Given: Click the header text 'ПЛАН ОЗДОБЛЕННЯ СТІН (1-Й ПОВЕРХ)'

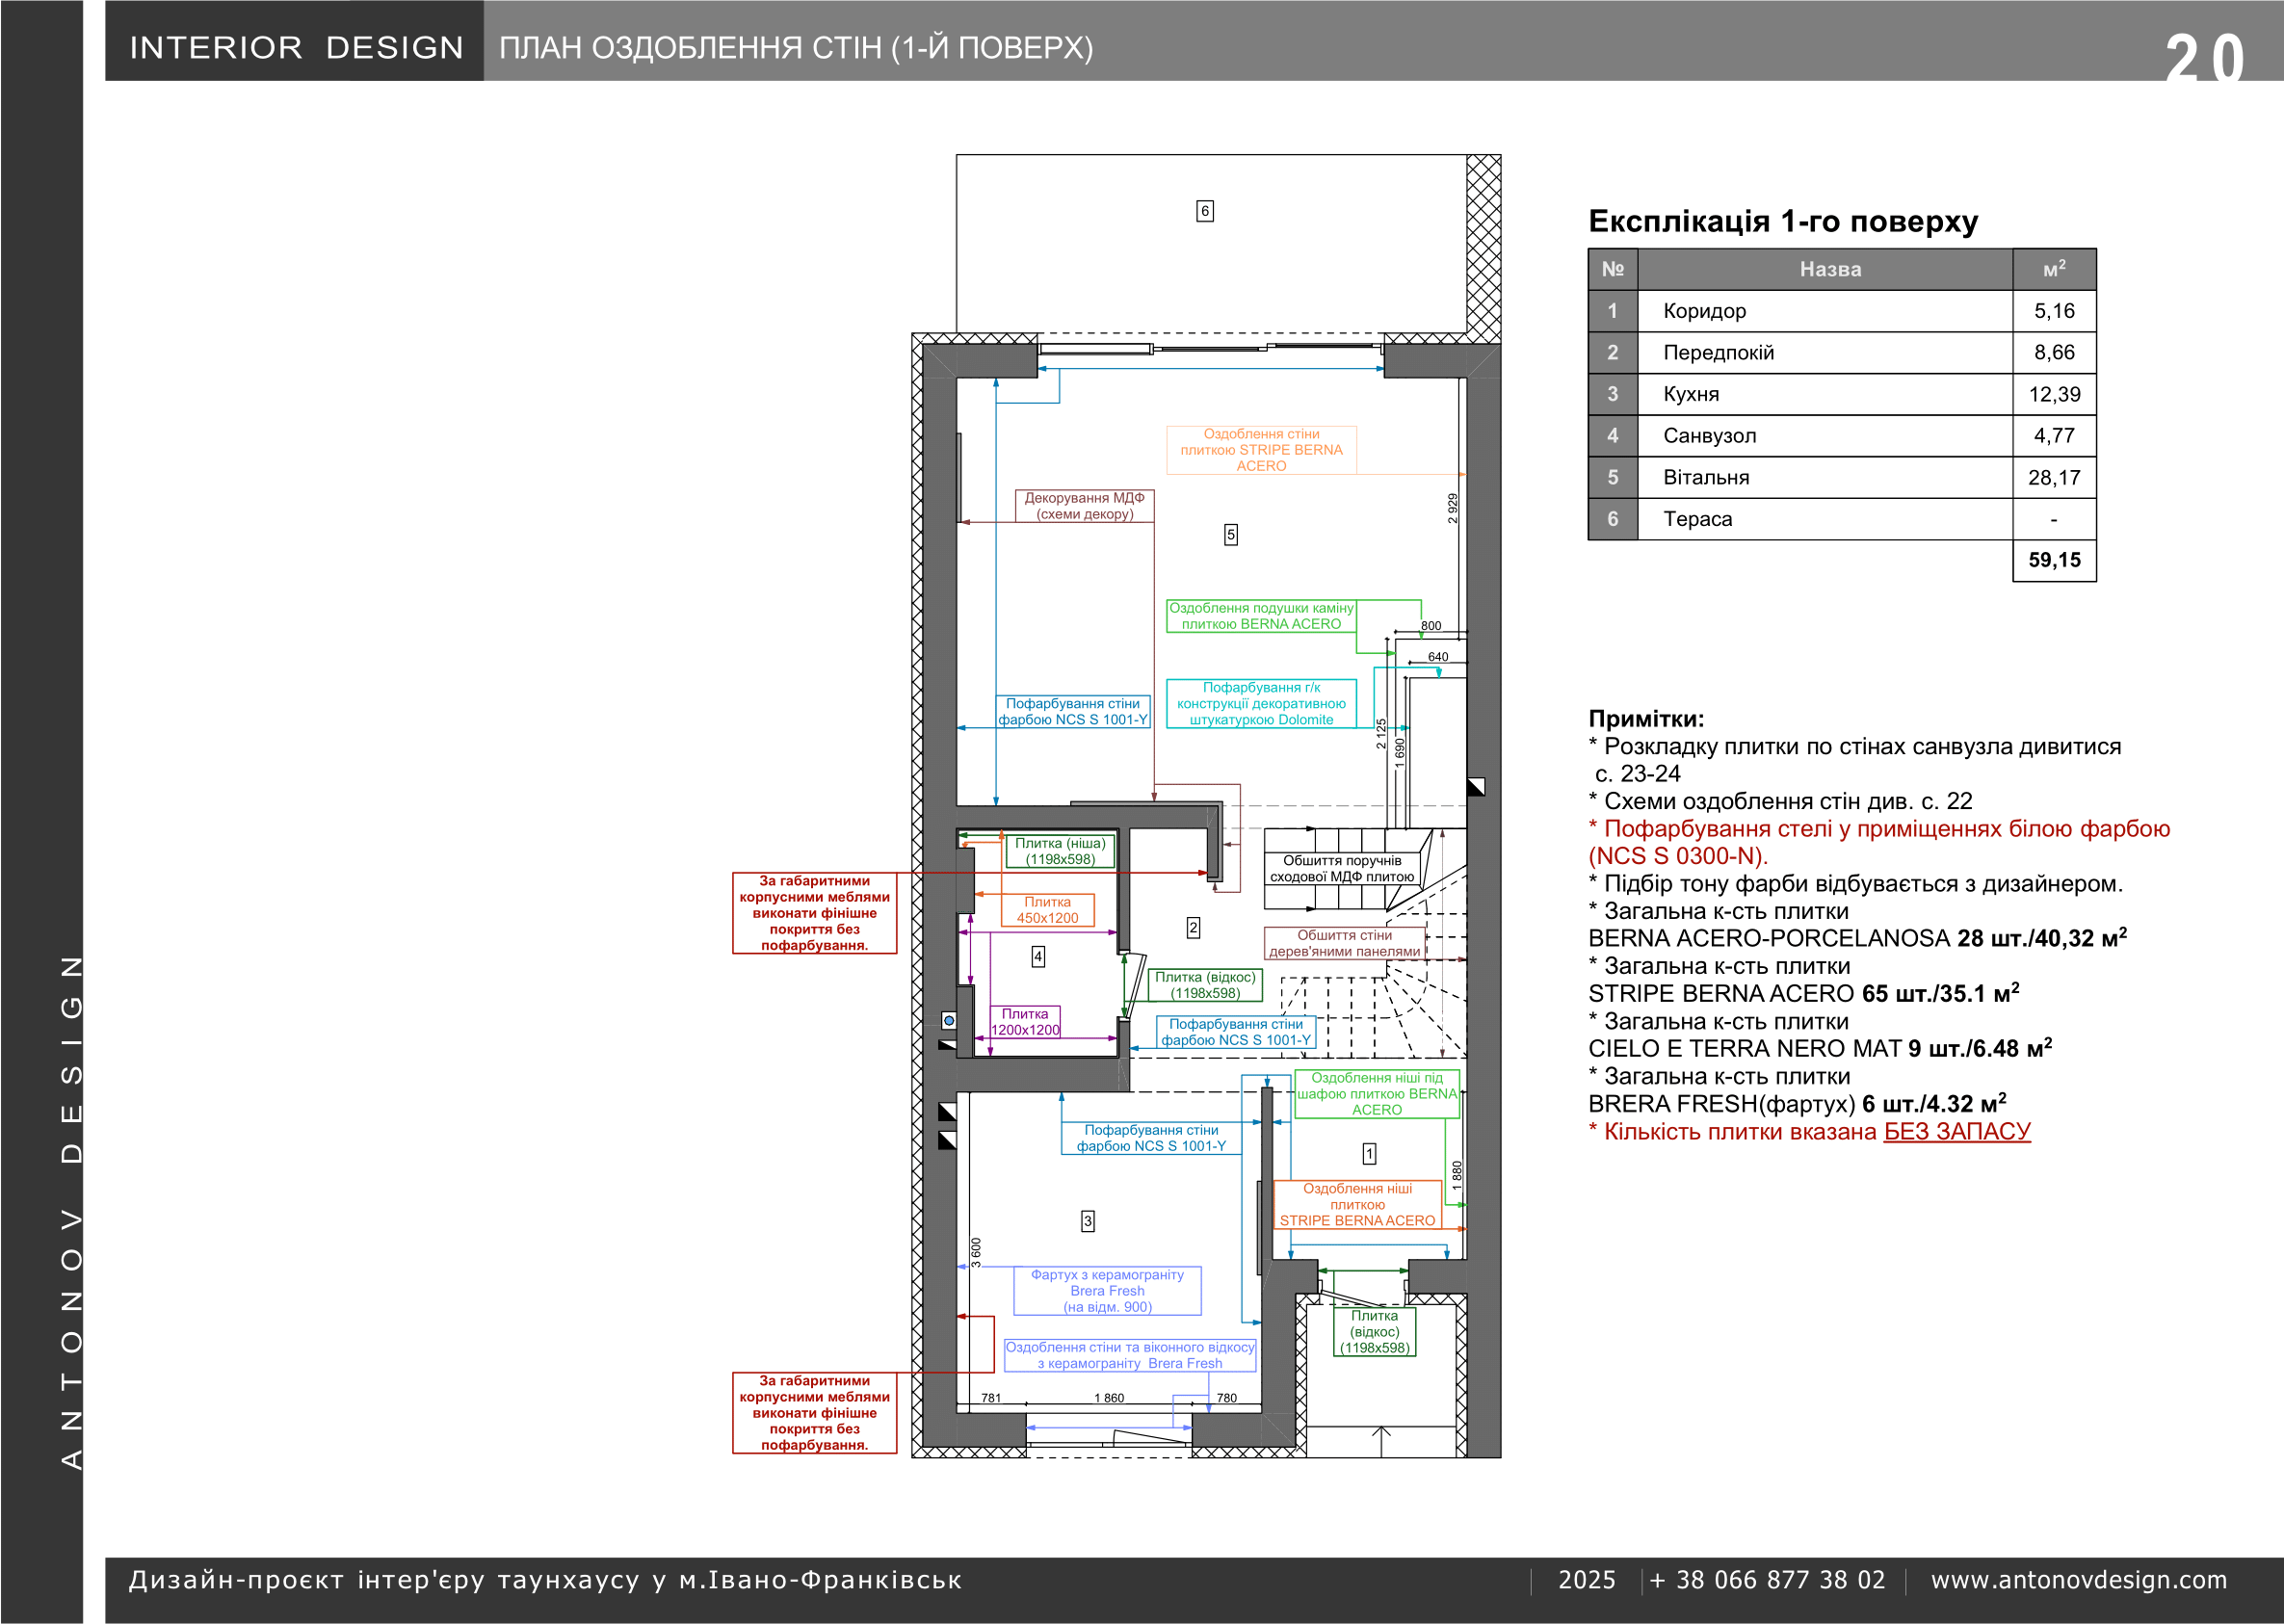Looking at the screenshot, I should (x=796, y=48).
